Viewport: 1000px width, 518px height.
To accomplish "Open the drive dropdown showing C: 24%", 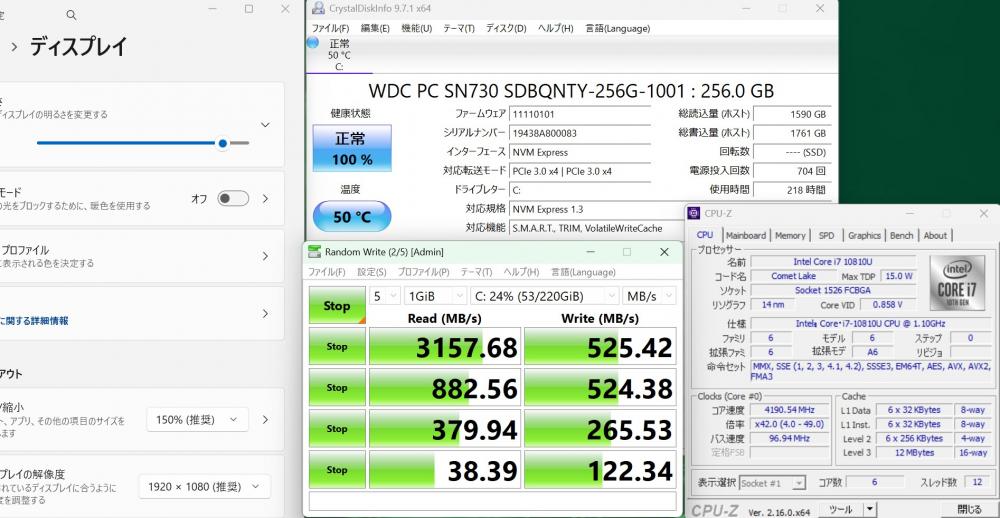I will [x=545, y=296].
